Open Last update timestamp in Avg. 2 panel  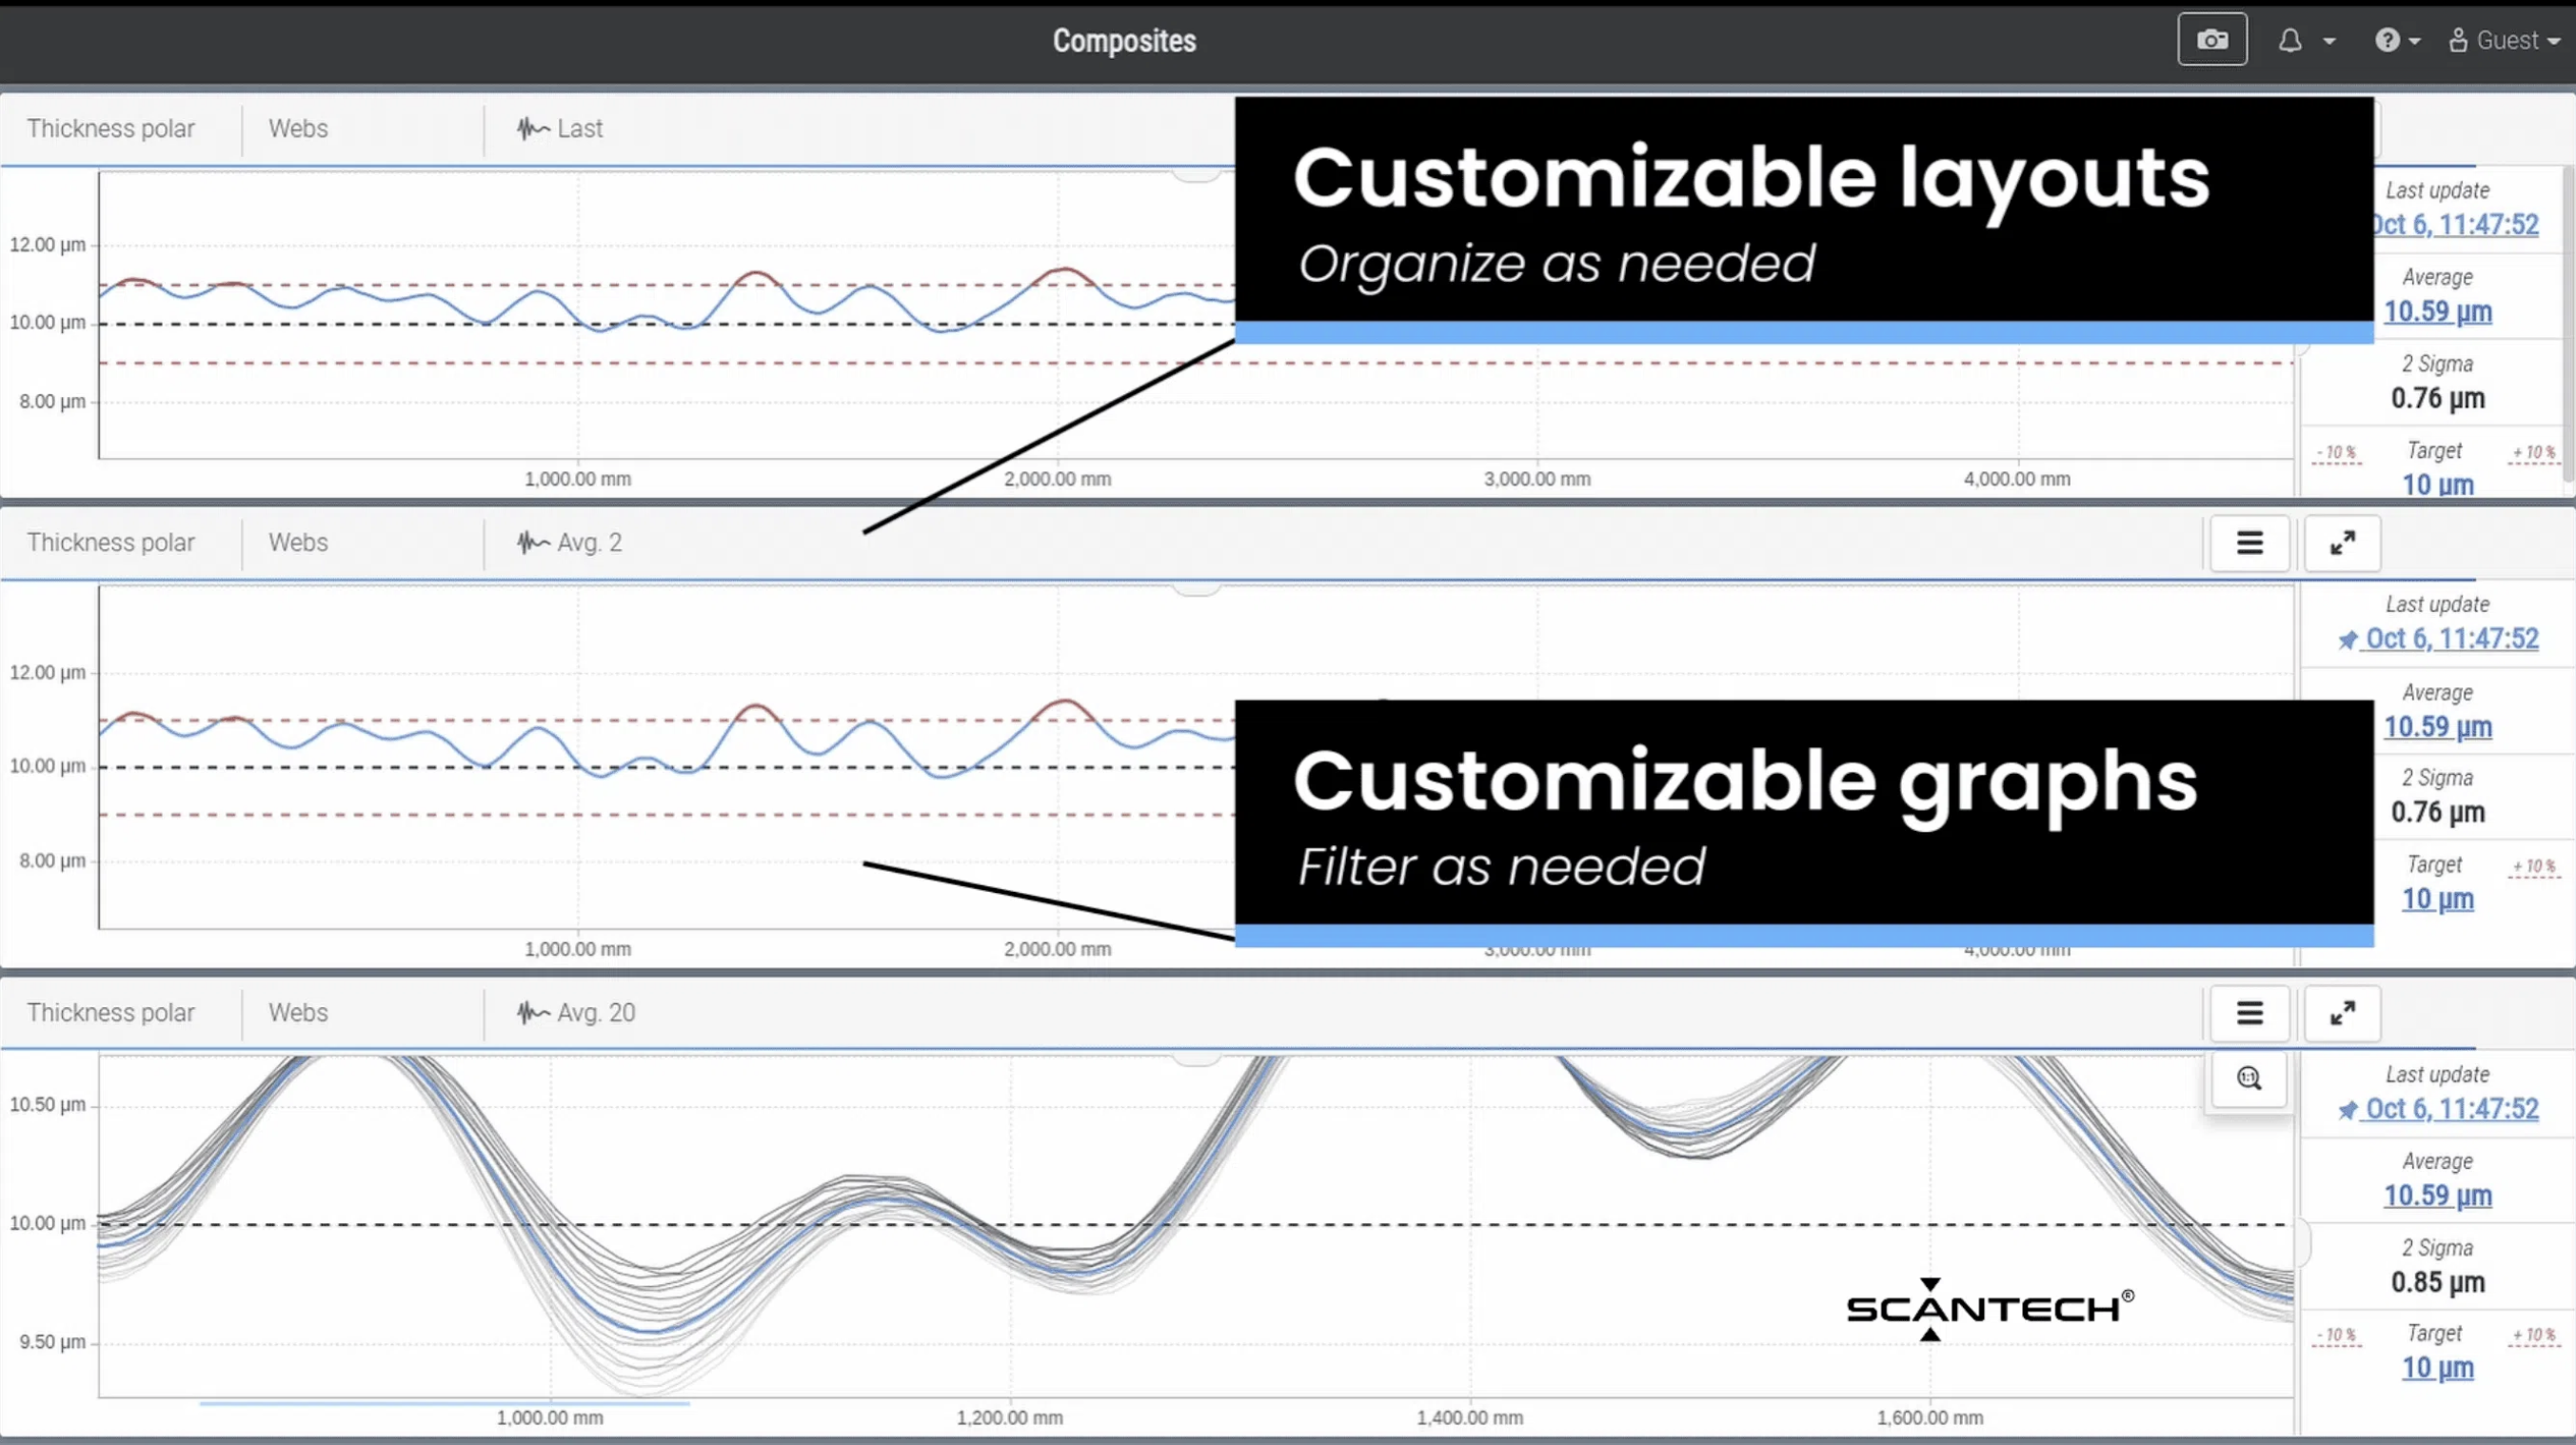point(2438,639)
